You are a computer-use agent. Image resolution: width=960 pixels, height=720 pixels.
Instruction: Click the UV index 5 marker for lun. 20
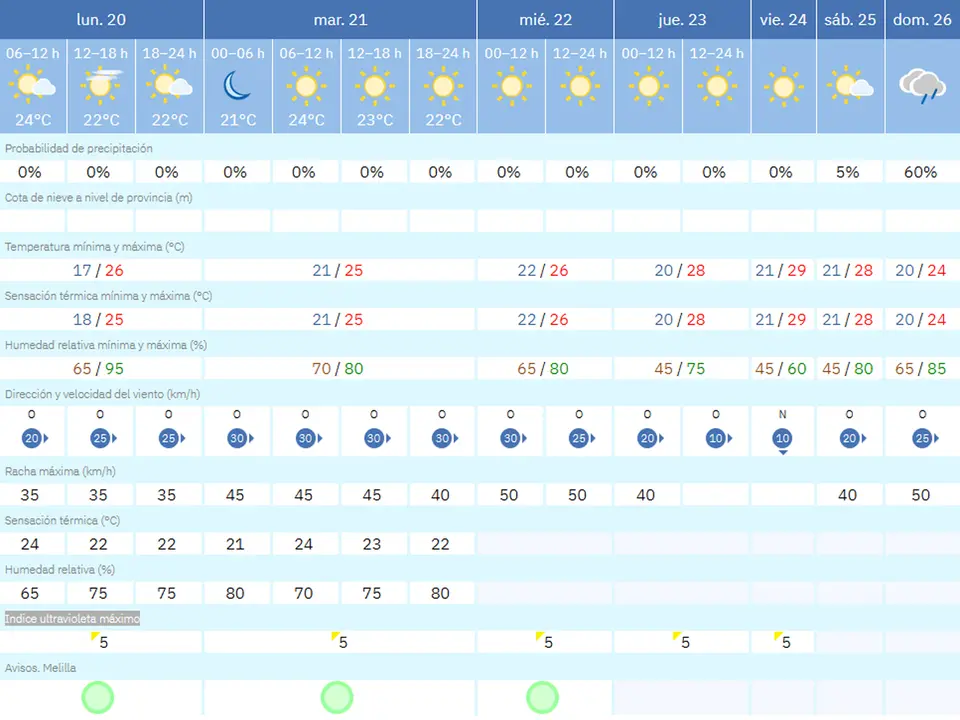[x=100, y=641]
